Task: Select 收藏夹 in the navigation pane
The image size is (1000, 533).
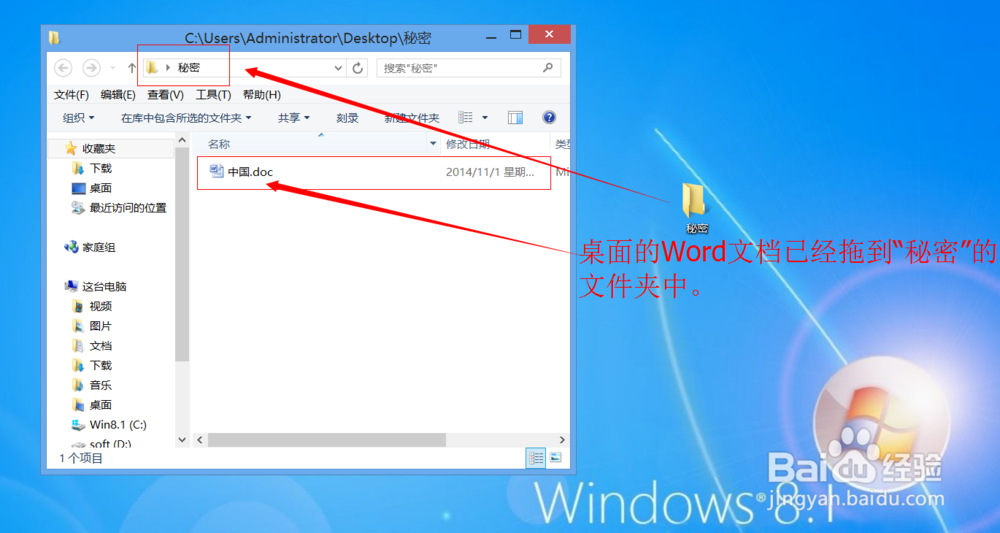Action: pyautogui.click(x=99, y=149)
